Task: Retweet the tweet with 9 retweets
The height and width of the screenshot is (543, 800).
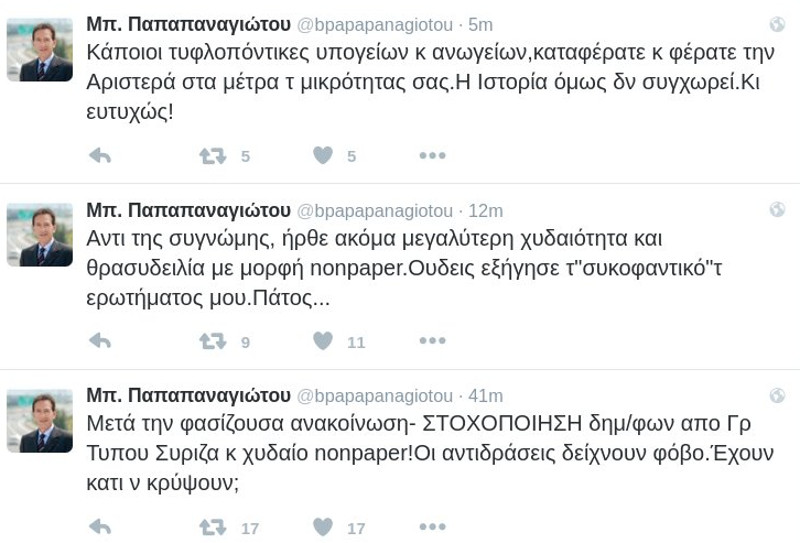Action: tap(212, 341)
